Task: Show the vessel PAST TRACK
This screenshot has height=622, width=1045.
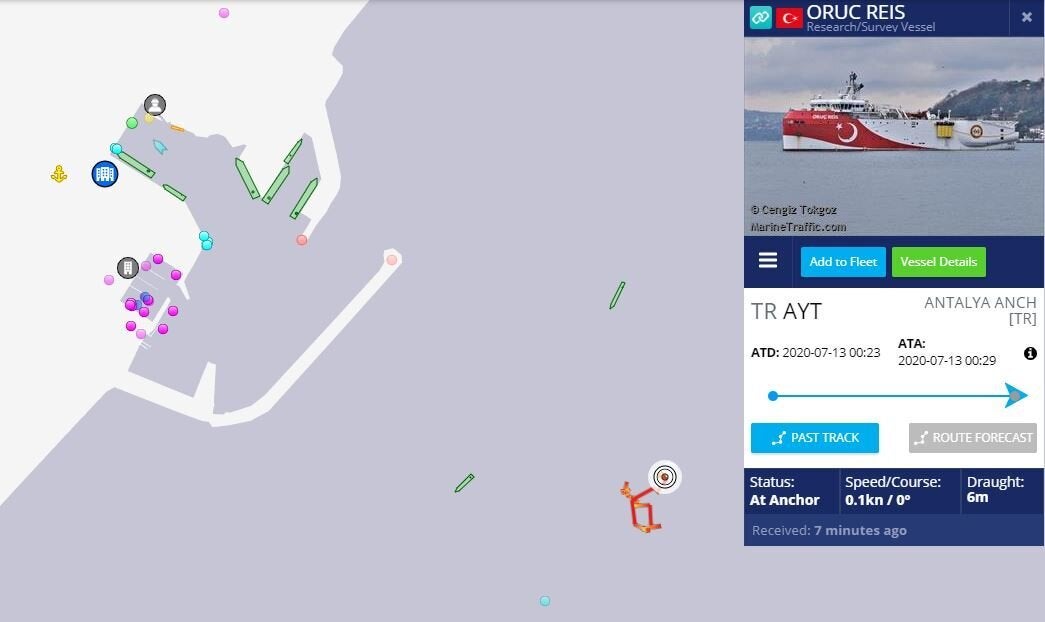Action: [814, 438]
